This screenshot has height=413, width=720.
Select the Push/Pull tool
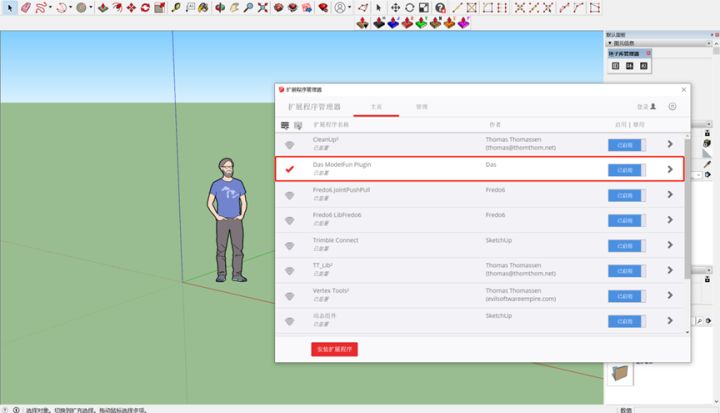click(103, 7)
